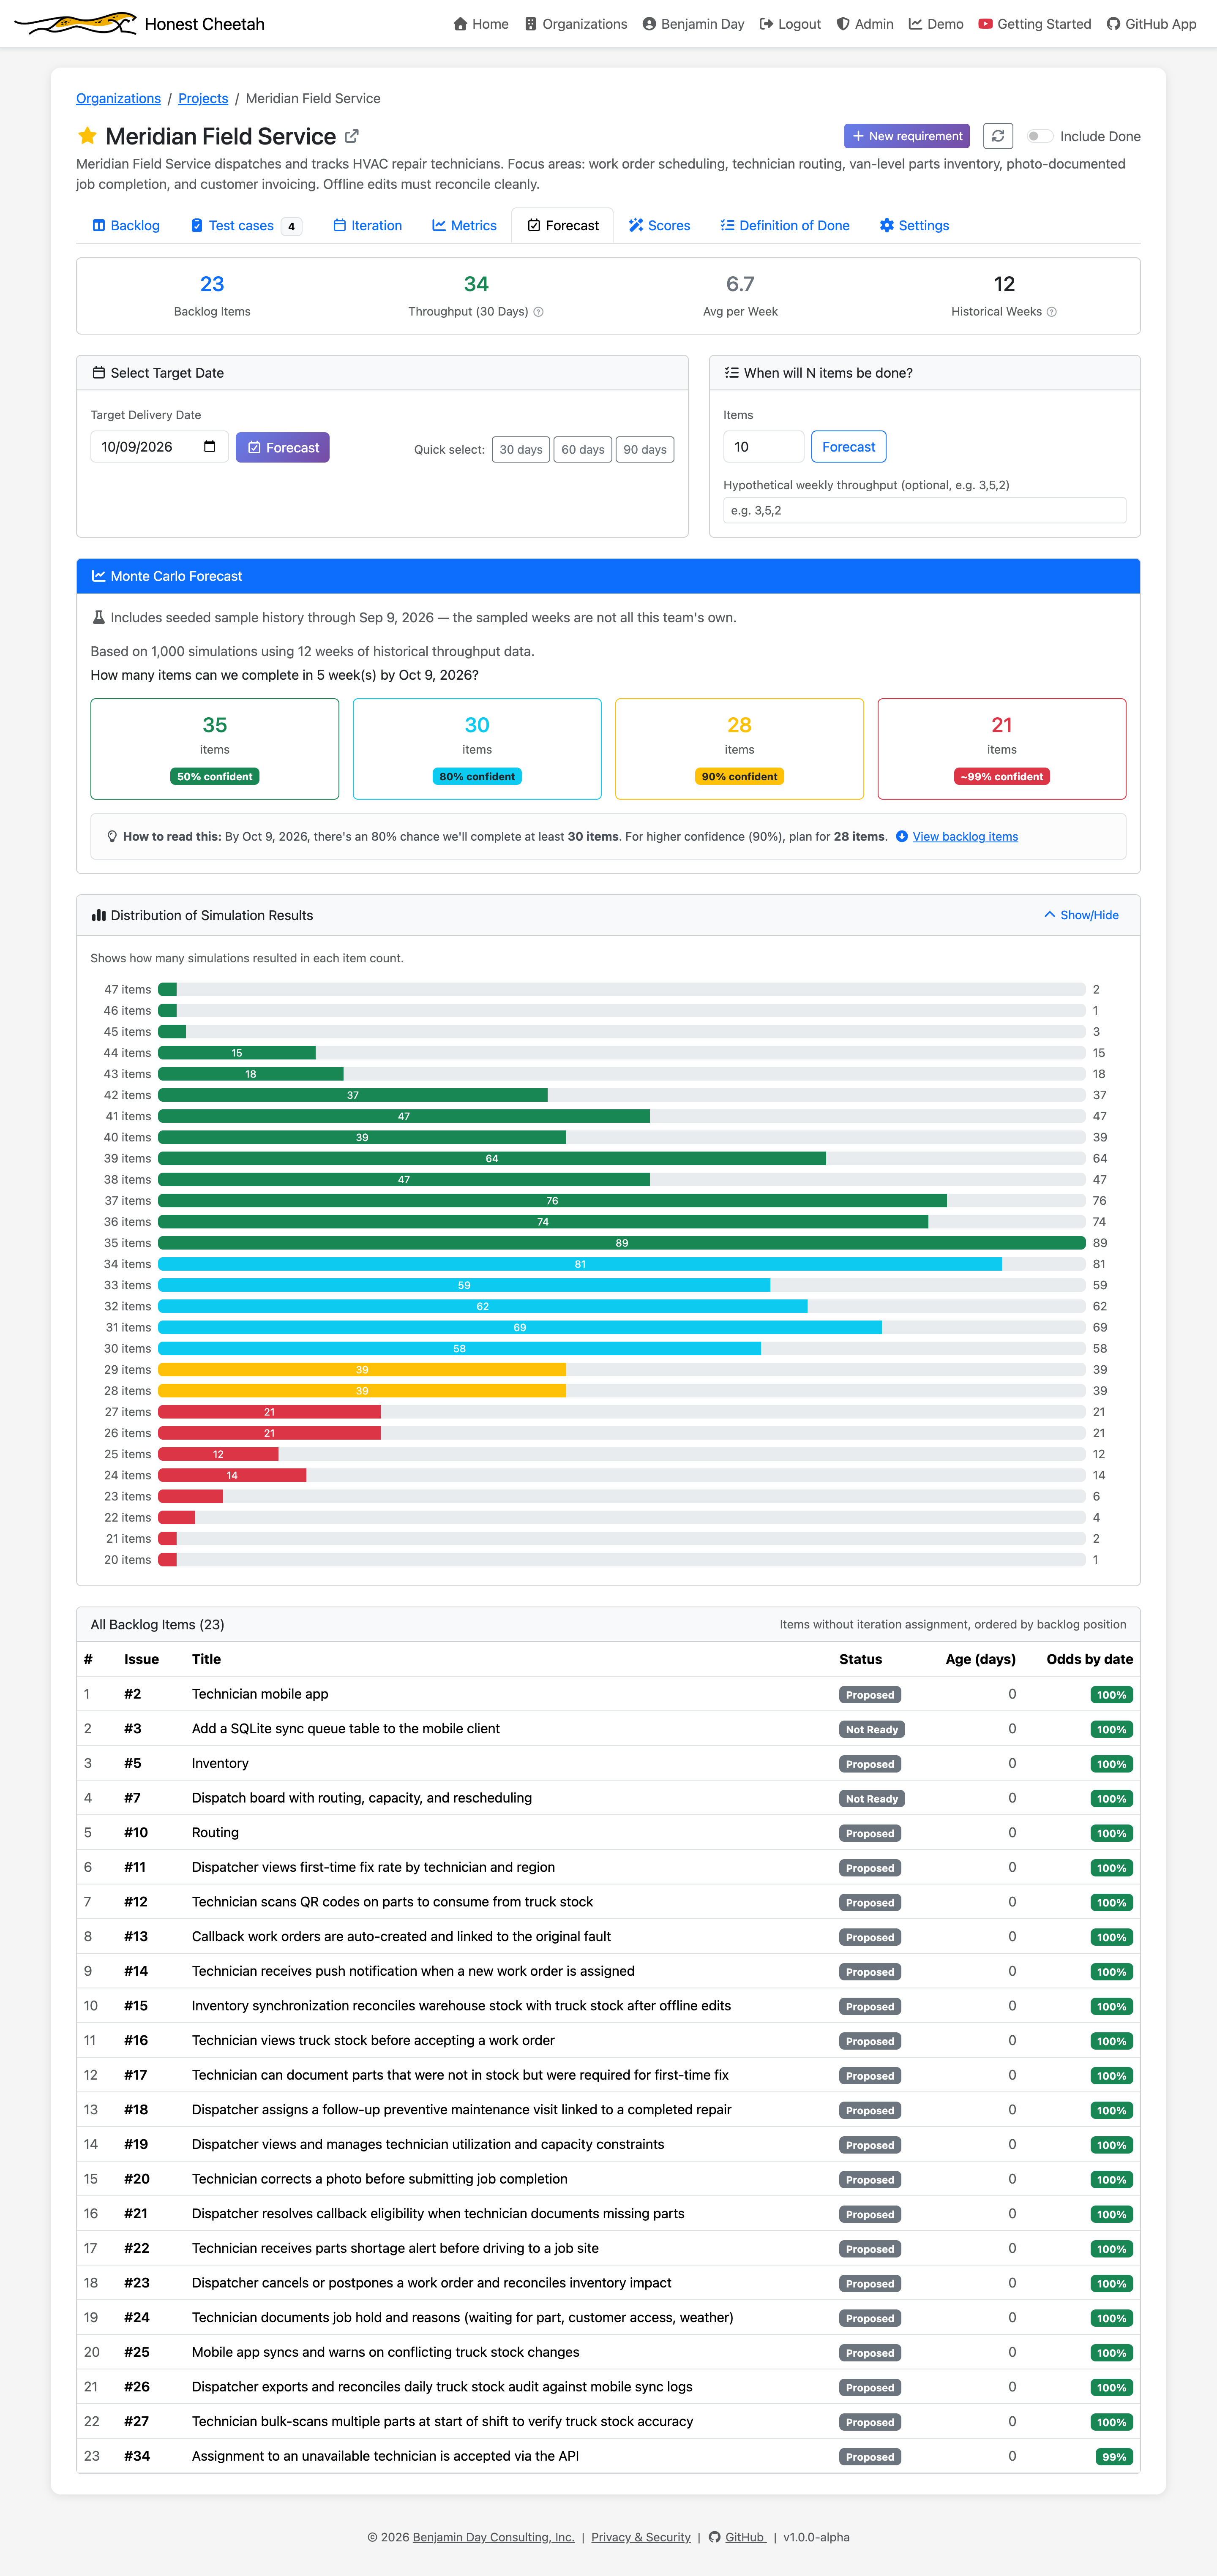Open Admin in top navigation

[865, 24]
